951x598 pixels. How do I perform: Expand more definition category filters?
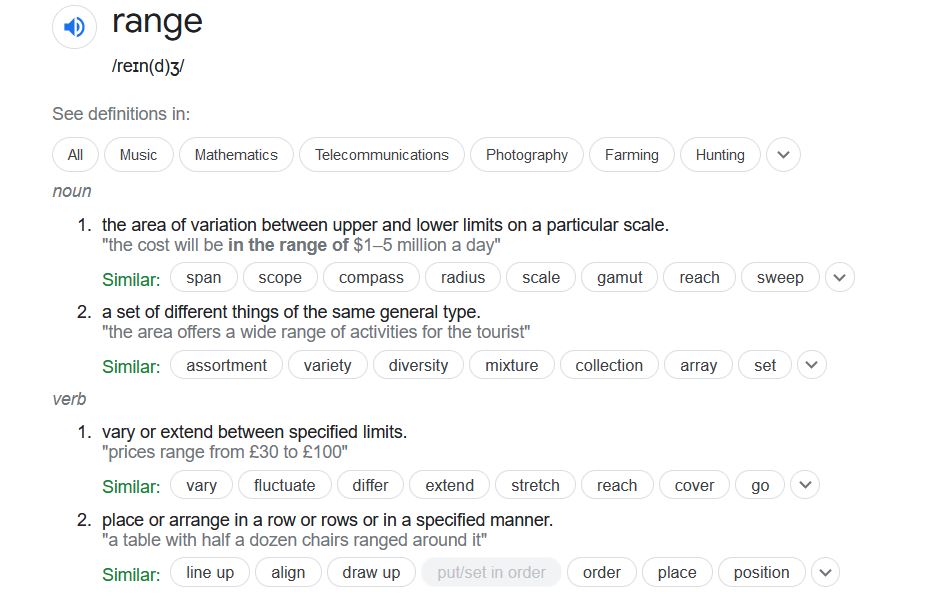click(x=783, y=155)
